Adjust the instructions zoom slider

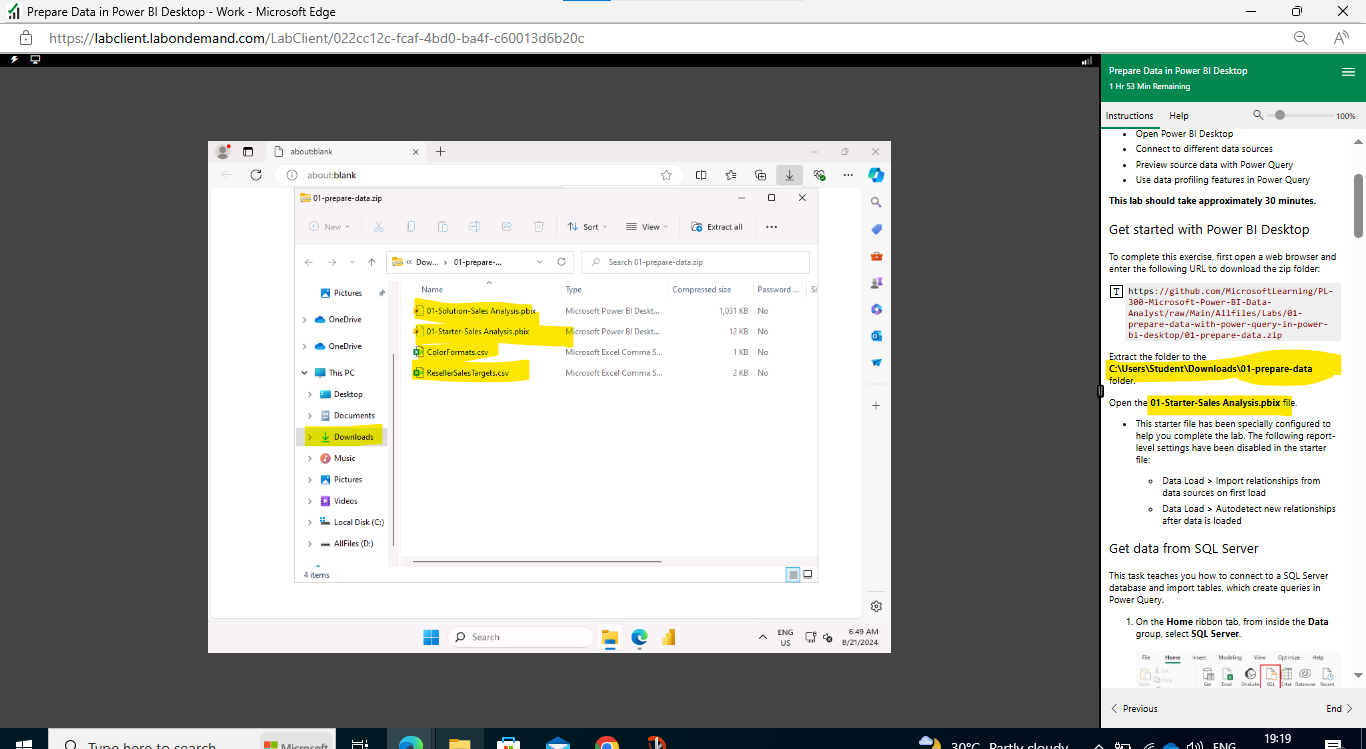[1283, 114]
